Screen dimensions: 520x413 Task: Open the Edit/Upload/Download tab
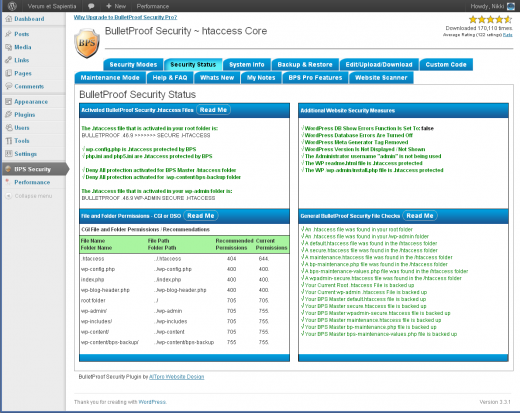(379, 65)
